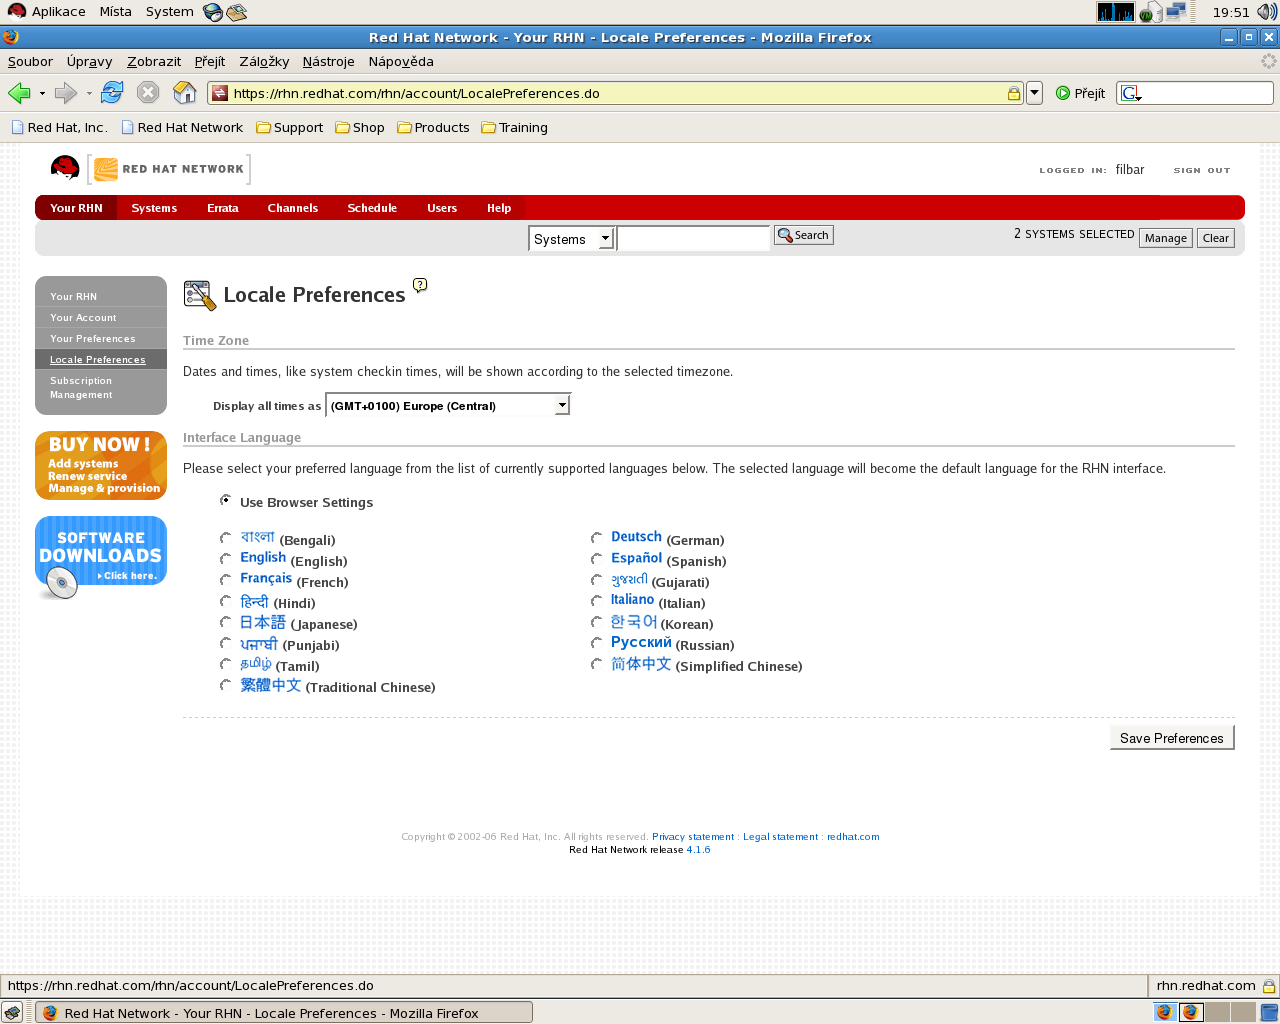Screen dimensions: 1280x1024
Task: Click Firefox window entry in taskbar
Action: pyautogui.click(x=284, y=1012)
